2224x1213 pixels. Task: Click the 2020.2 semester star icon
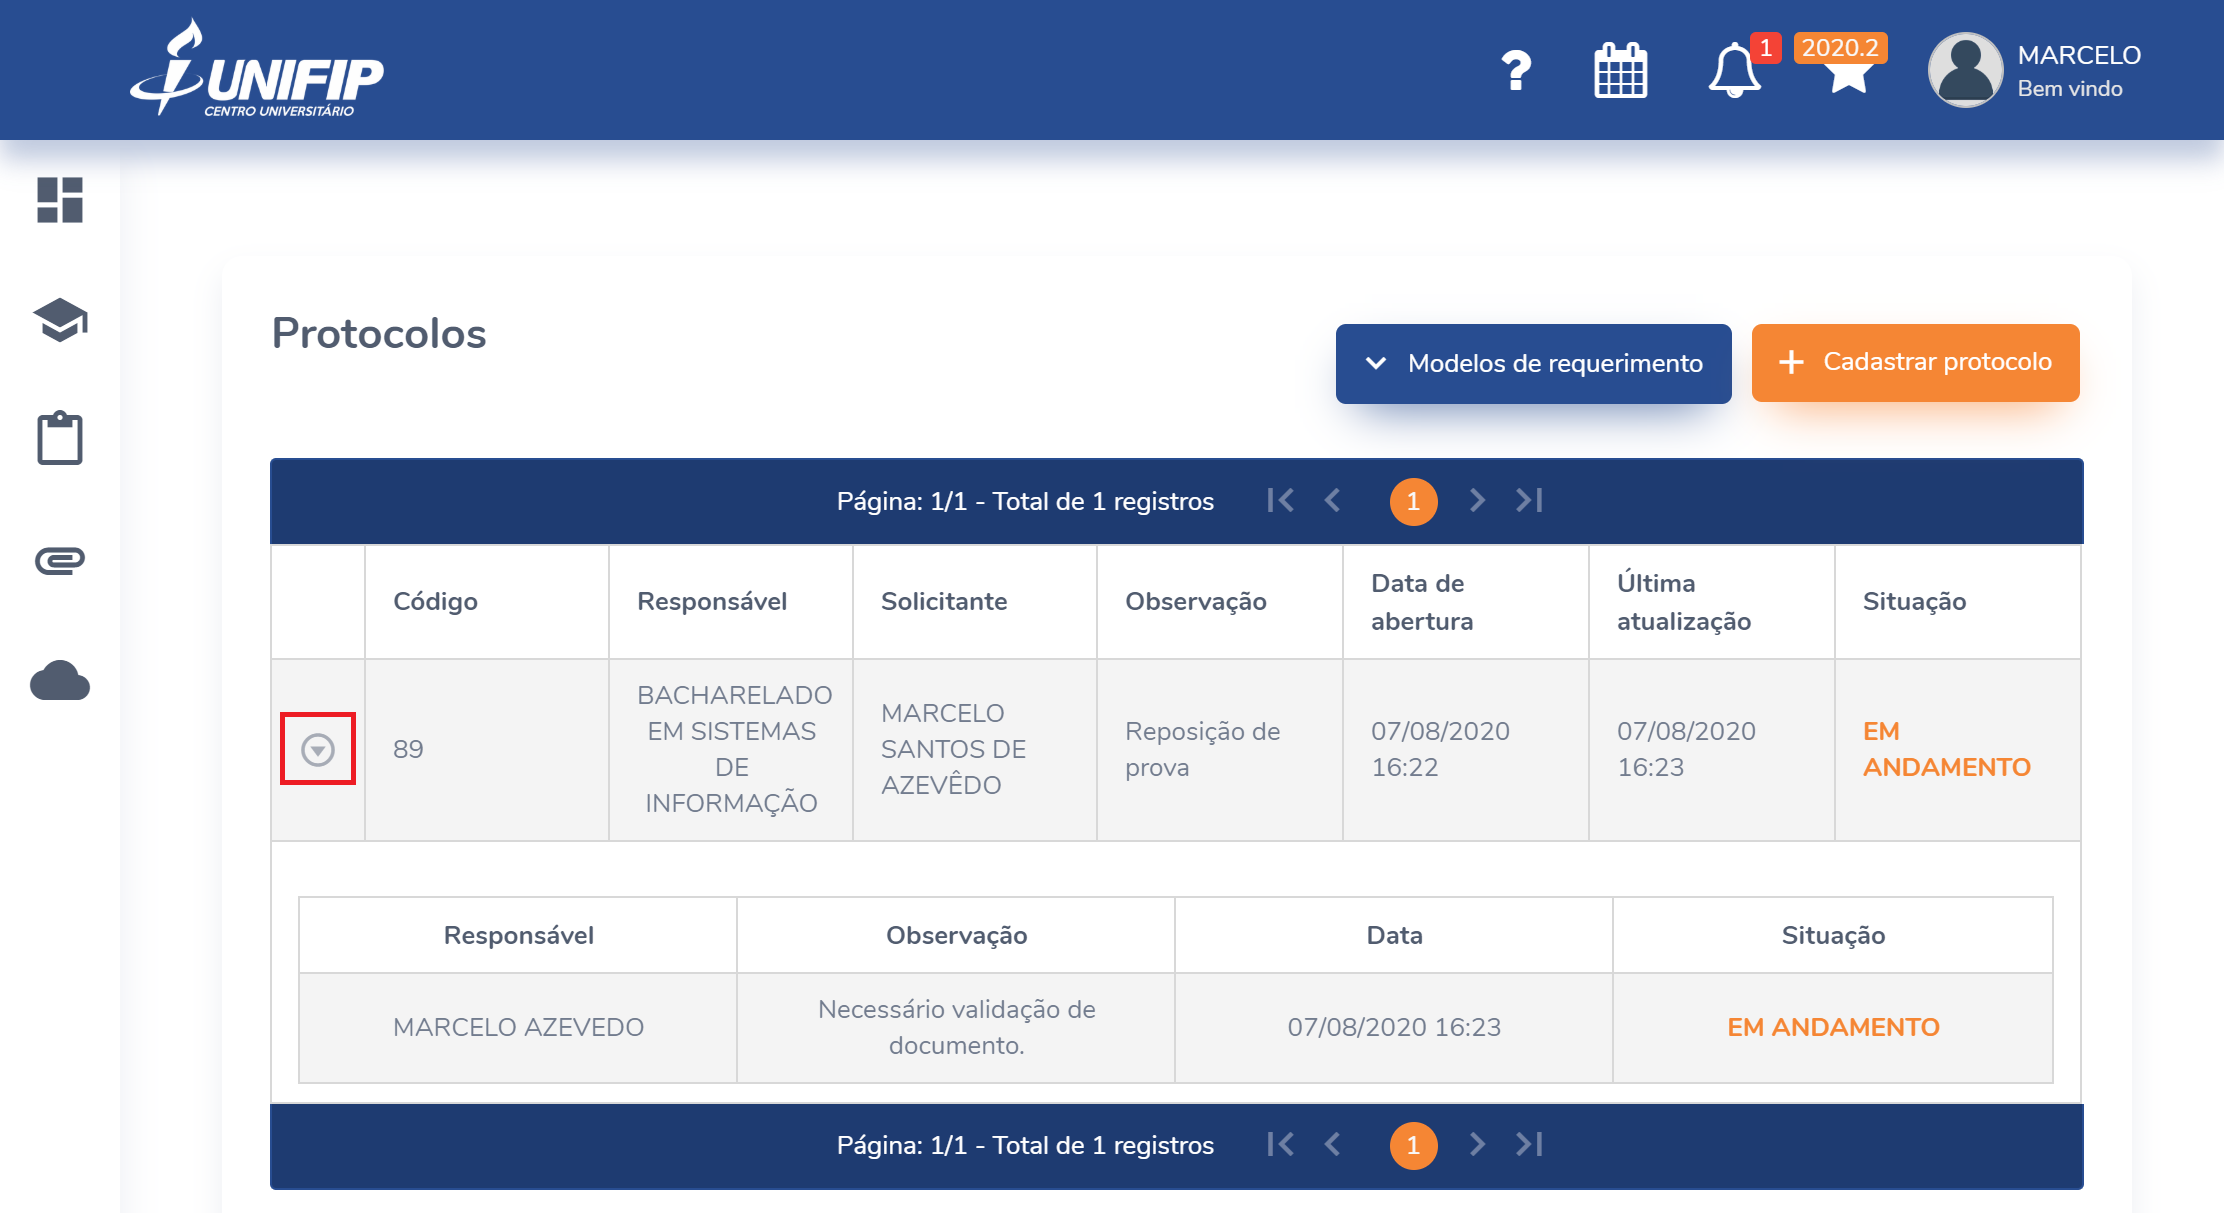[x=1848, y=73]
